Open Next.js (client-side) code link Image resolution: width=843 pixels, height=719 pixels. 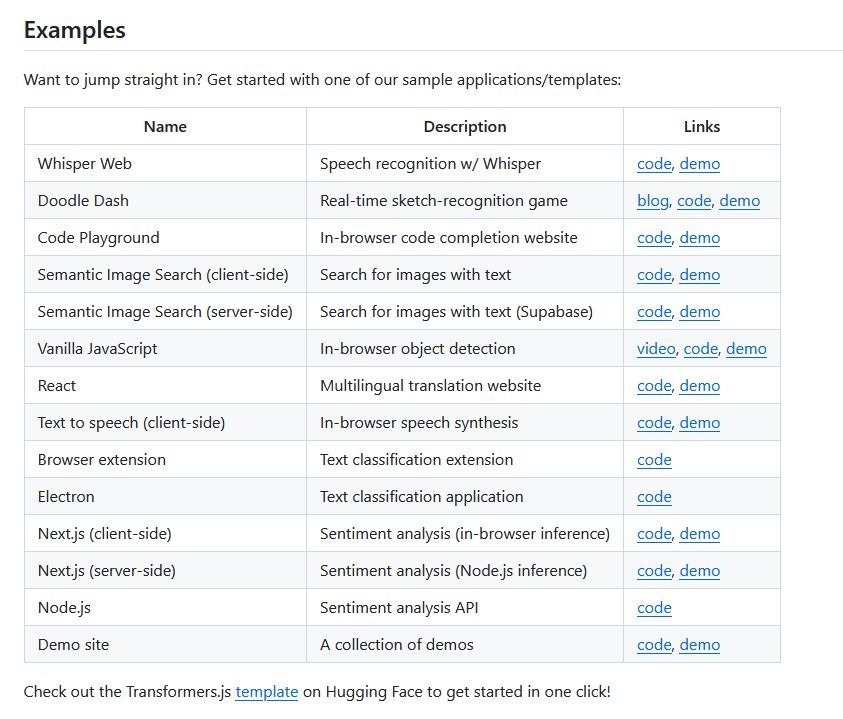coord(654,534)
